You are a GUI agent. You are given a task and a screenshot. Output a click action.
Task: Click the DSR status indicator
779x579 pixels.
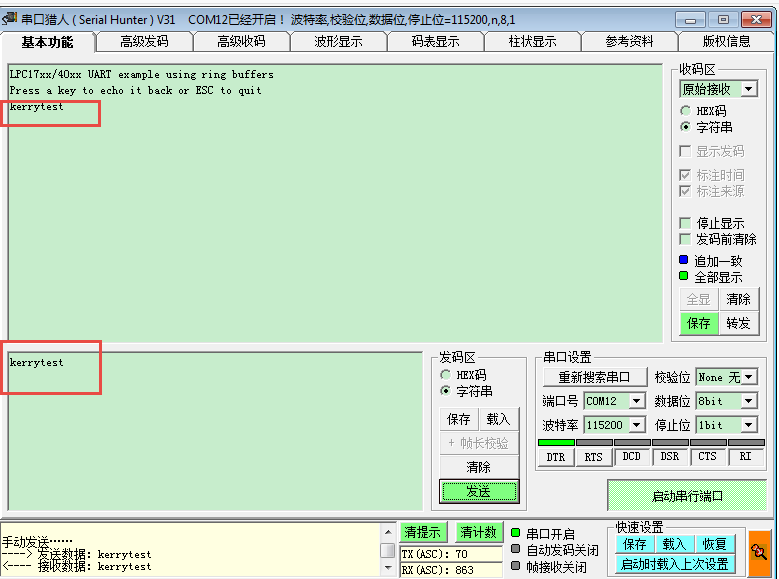tap(670, 456)
